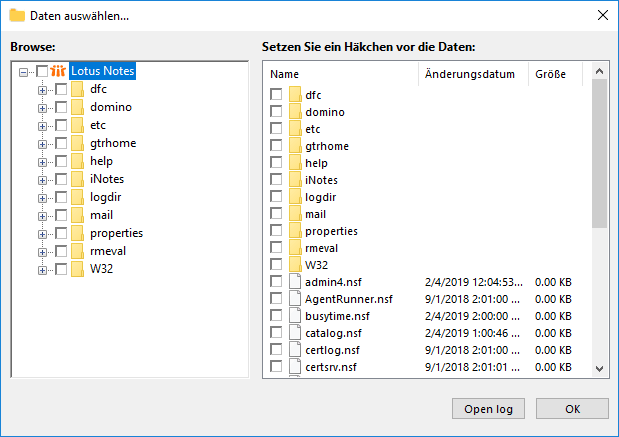
Task: Expand the W32 tree node
Action: [x=42, y=270]
